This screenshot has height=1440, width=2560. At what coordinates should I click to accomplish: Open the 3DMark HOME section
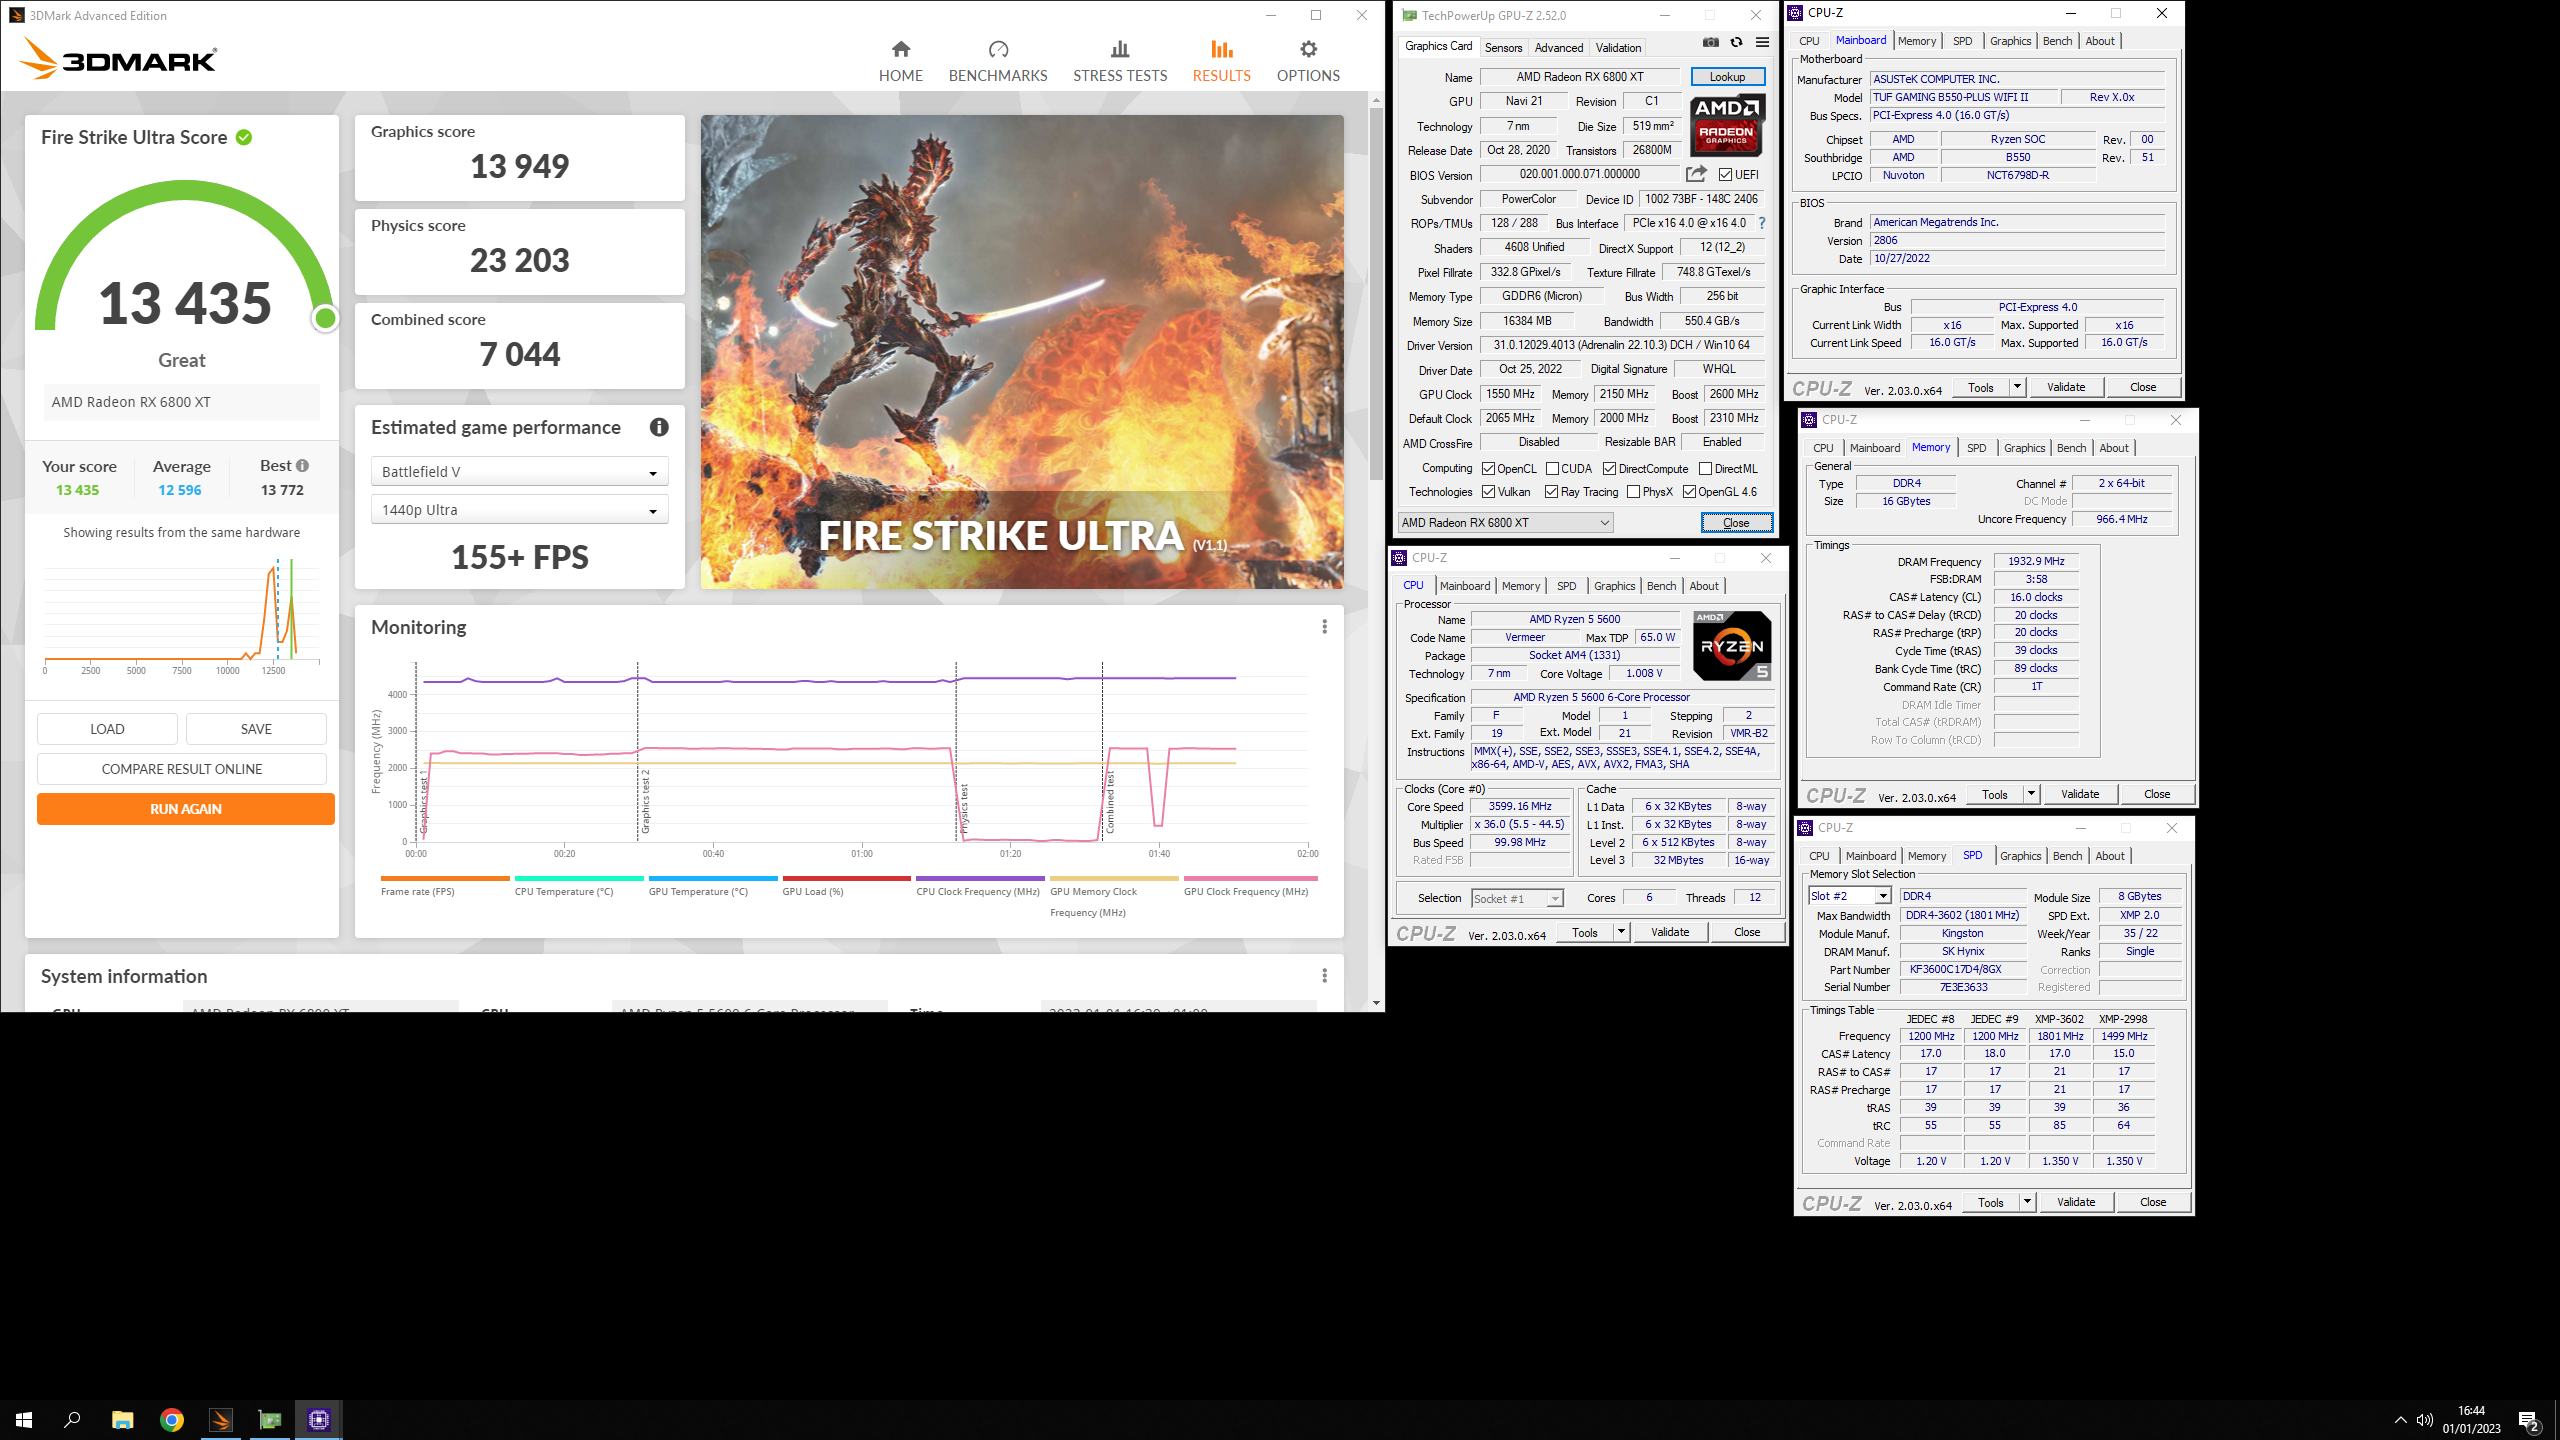pyautogui.click(x=900, y=61)
